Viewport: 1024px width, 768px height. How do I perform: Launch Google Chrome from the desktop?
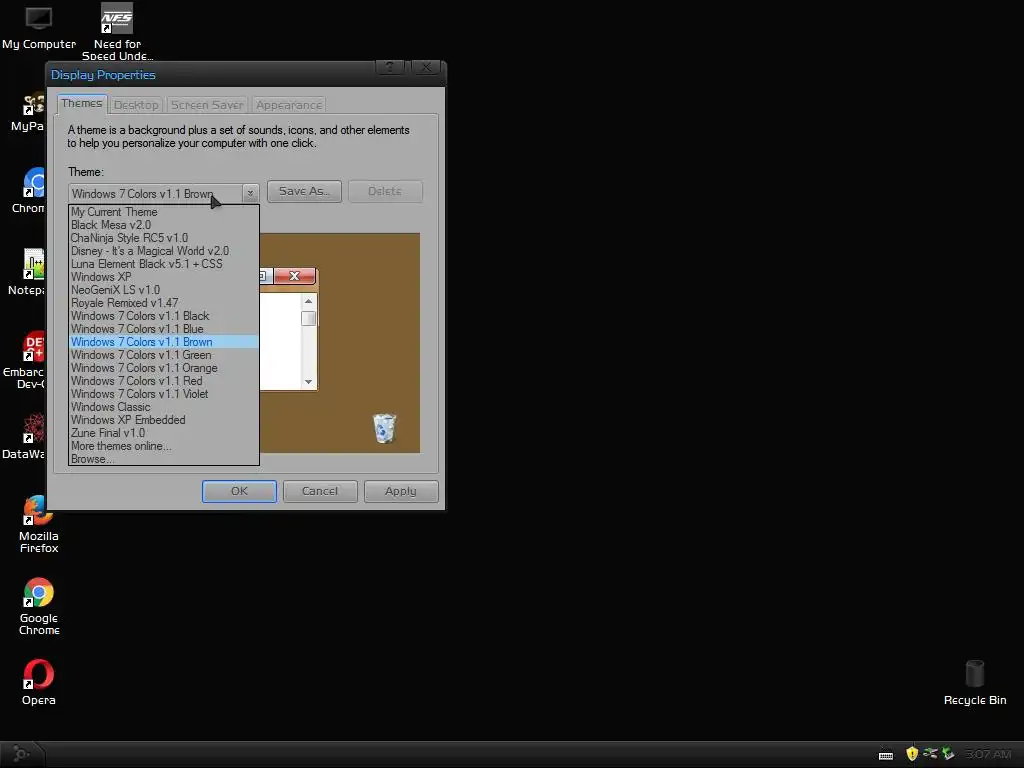39,606
